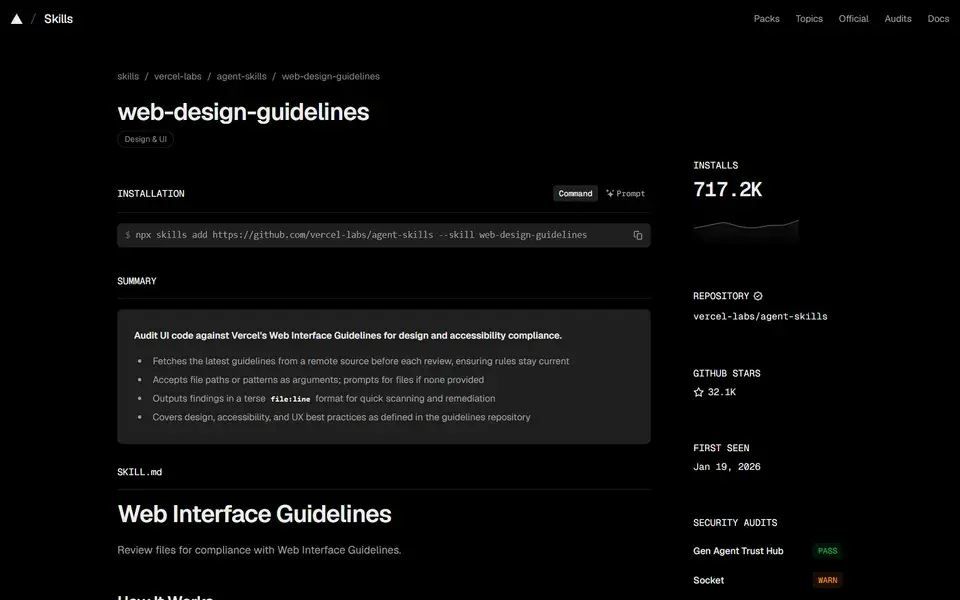
Task: Click the installs sparkline chart
Action: [746, 230]
